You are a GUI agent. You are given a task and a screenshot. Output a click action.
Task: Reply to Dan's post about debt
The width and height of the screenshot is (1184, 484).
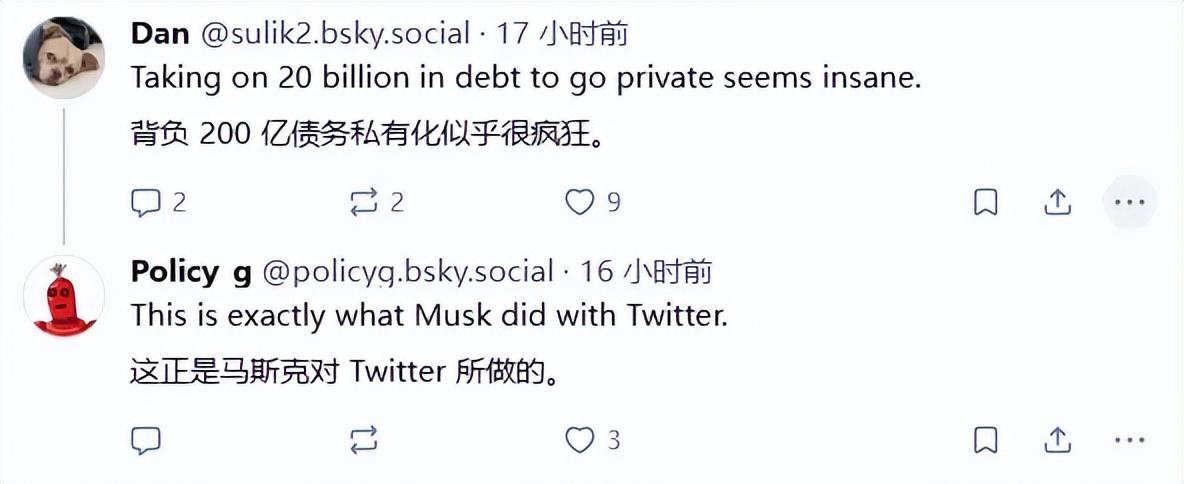(x=146, y=203)
